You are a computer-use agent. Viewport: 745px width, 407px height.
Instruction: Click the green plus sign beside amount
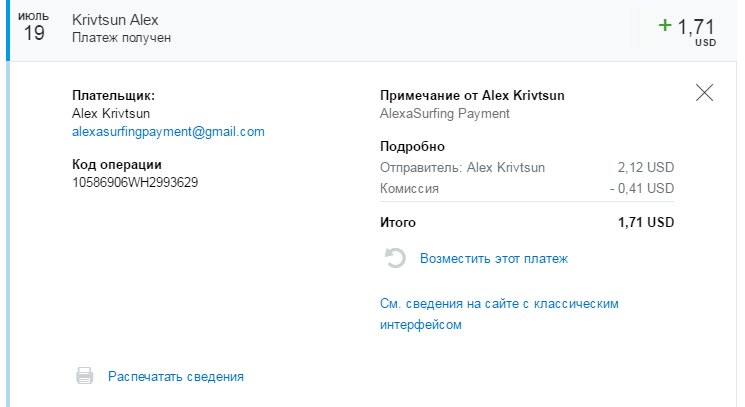pos(665,25)
